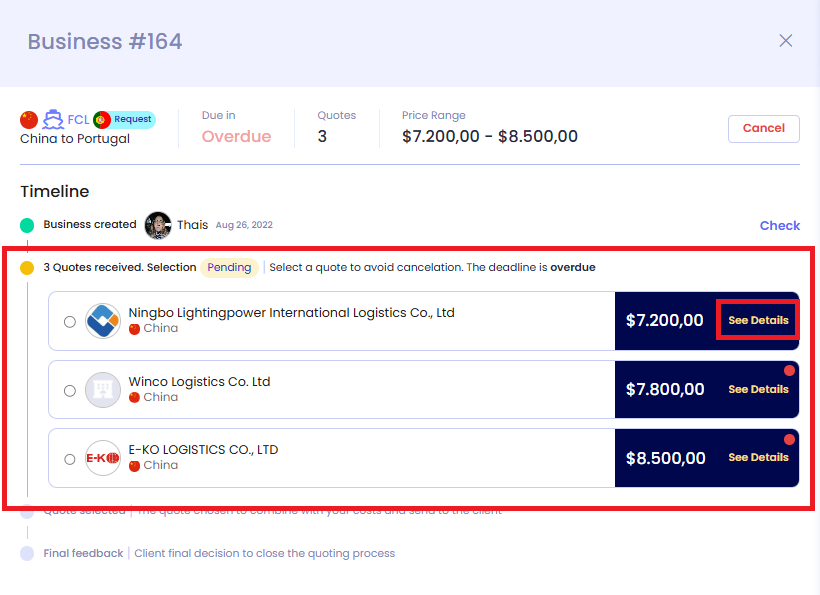Image resolution: width=820 pixels, height=595 pixels.
Task: Click the green Business created timeline marker
Action: 27,225
